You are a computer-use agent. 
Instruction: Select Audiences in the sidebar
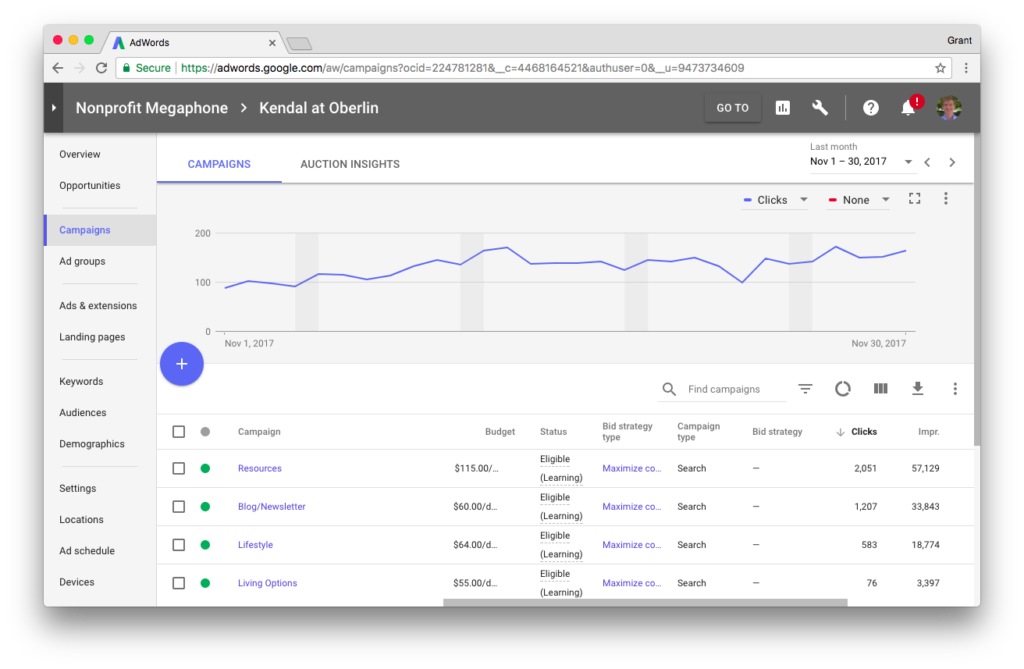82,413
